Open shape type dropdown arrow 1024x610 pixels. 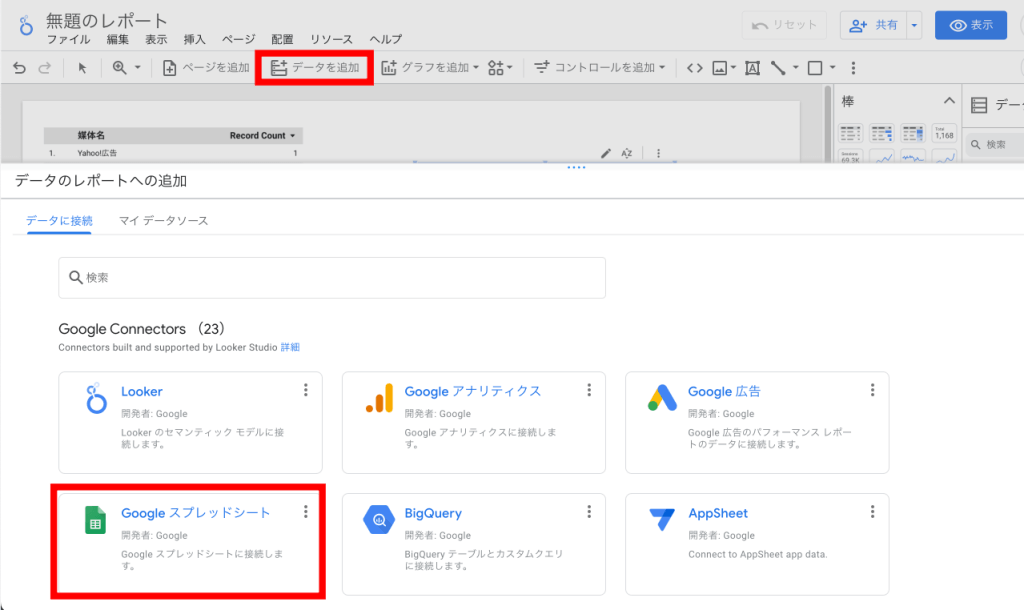(x=833, y=67)
